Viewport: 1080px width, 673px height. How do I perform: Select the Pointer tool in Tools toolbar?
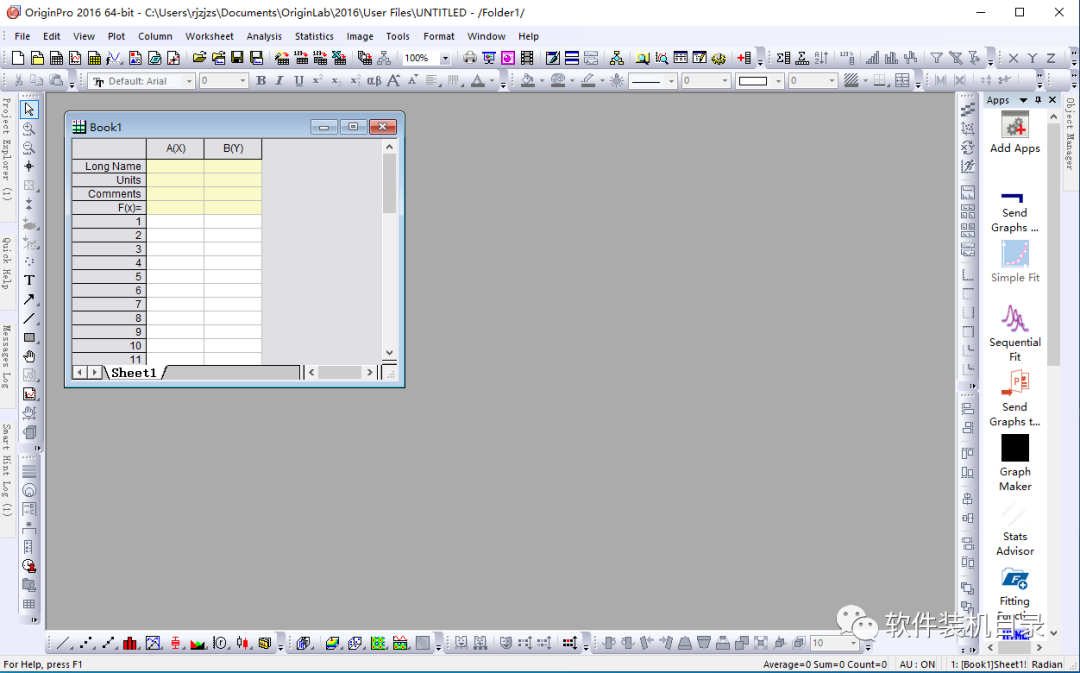pos(29,110)
